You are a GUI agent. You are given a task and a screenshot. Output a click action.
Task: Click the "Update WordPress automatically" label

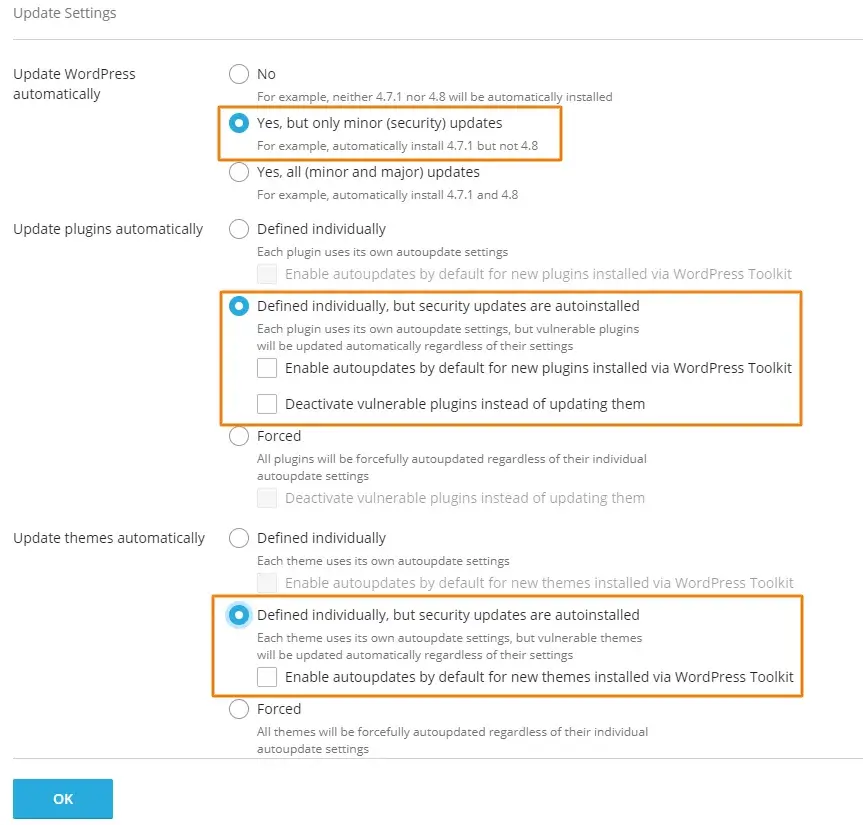74,84
